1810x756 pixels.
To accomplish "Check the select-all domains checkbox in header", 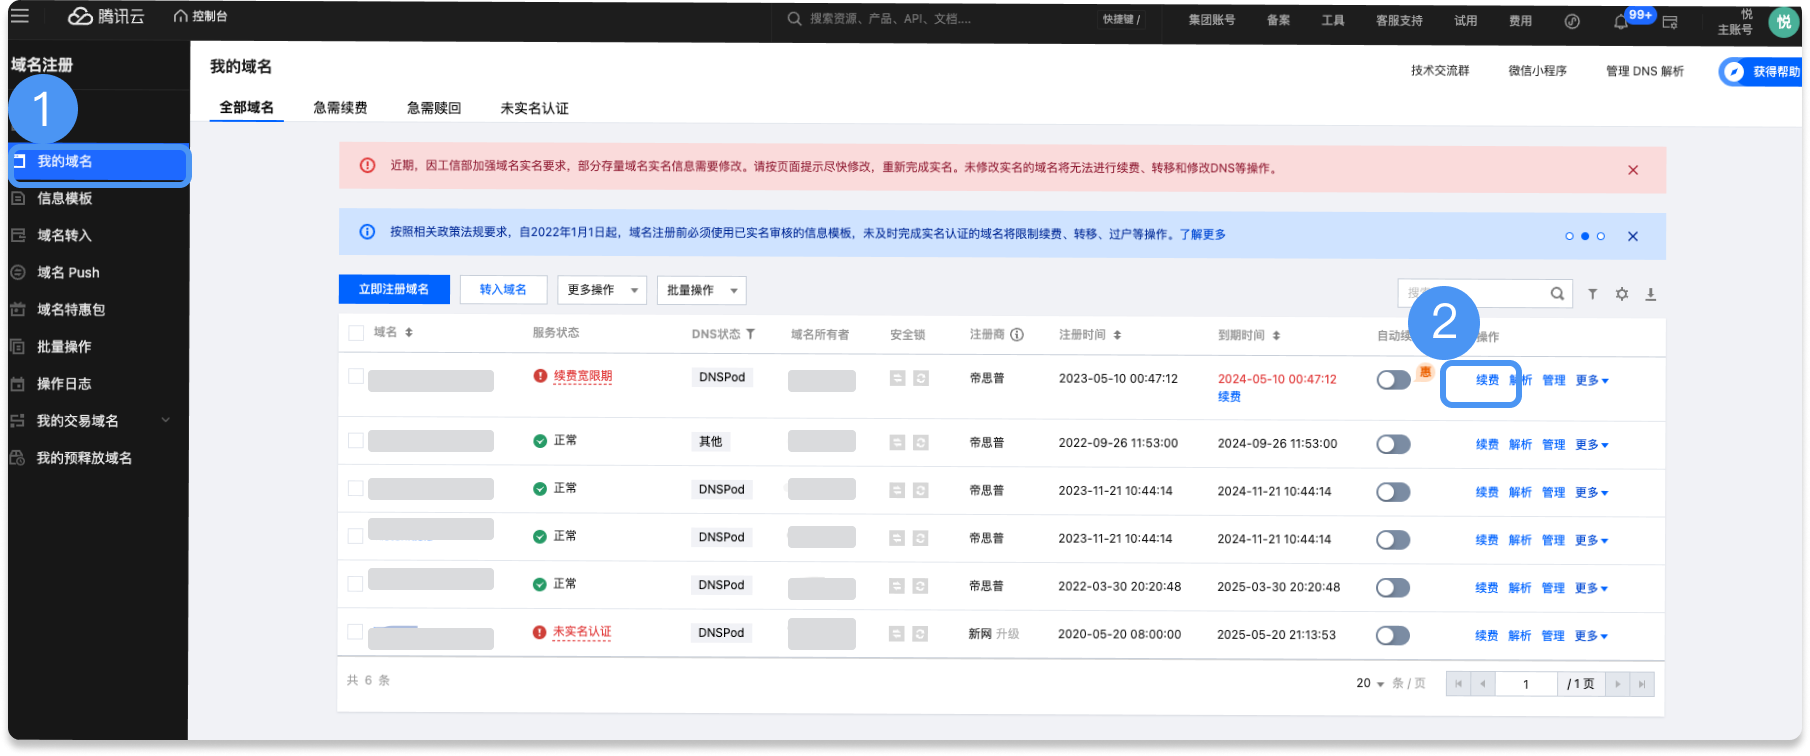I will point(356,333).
